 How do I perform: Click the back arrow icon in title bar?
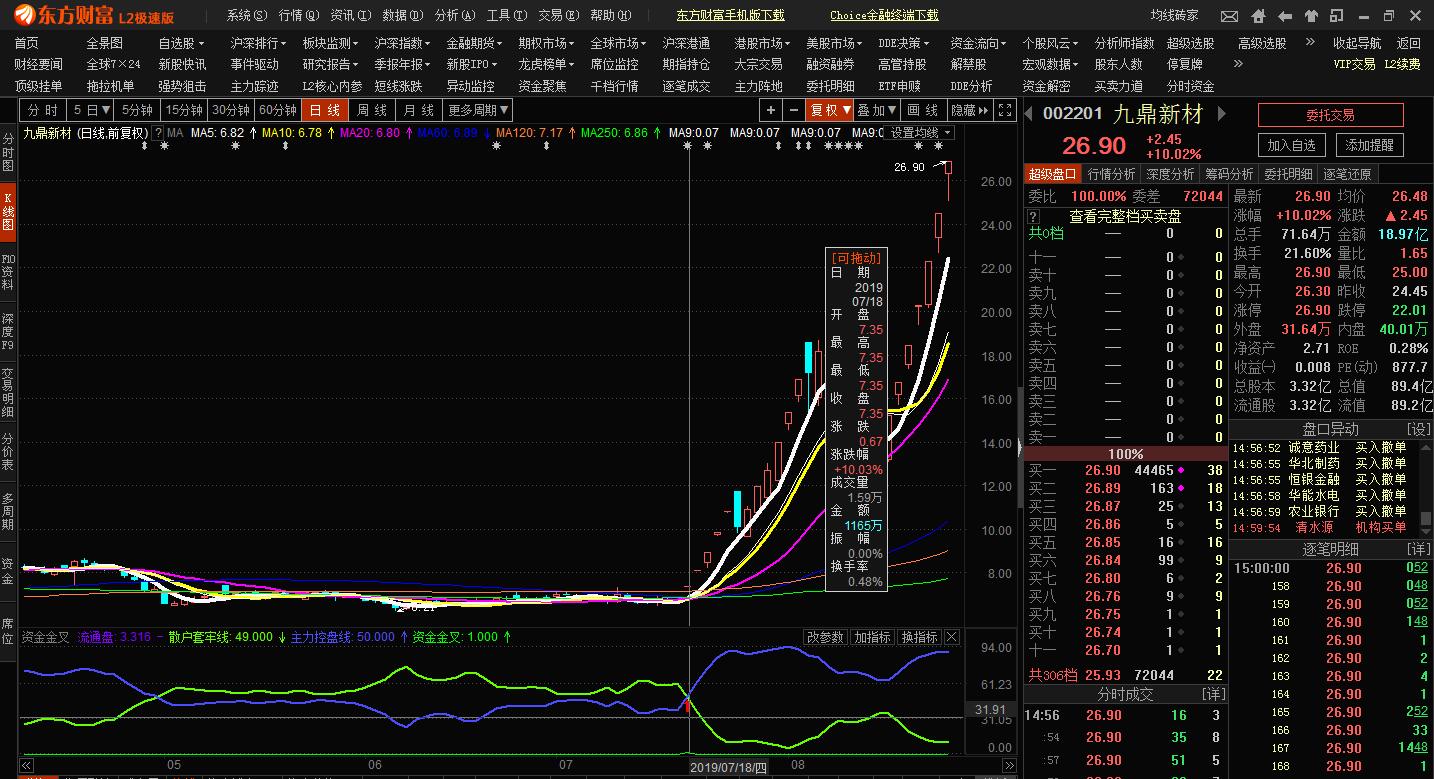coord(1285,16)
